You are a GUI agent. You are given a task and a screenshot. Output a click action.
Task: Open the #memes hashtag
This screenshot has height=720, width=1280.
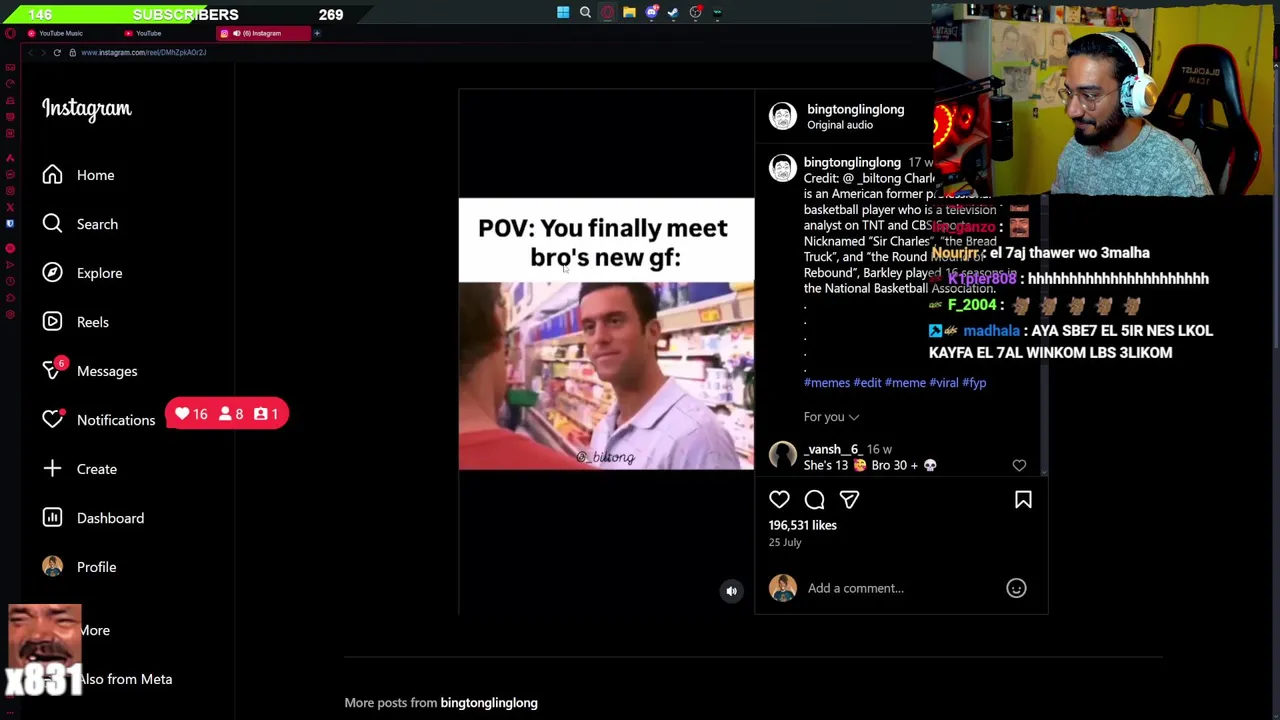(827, 382)
